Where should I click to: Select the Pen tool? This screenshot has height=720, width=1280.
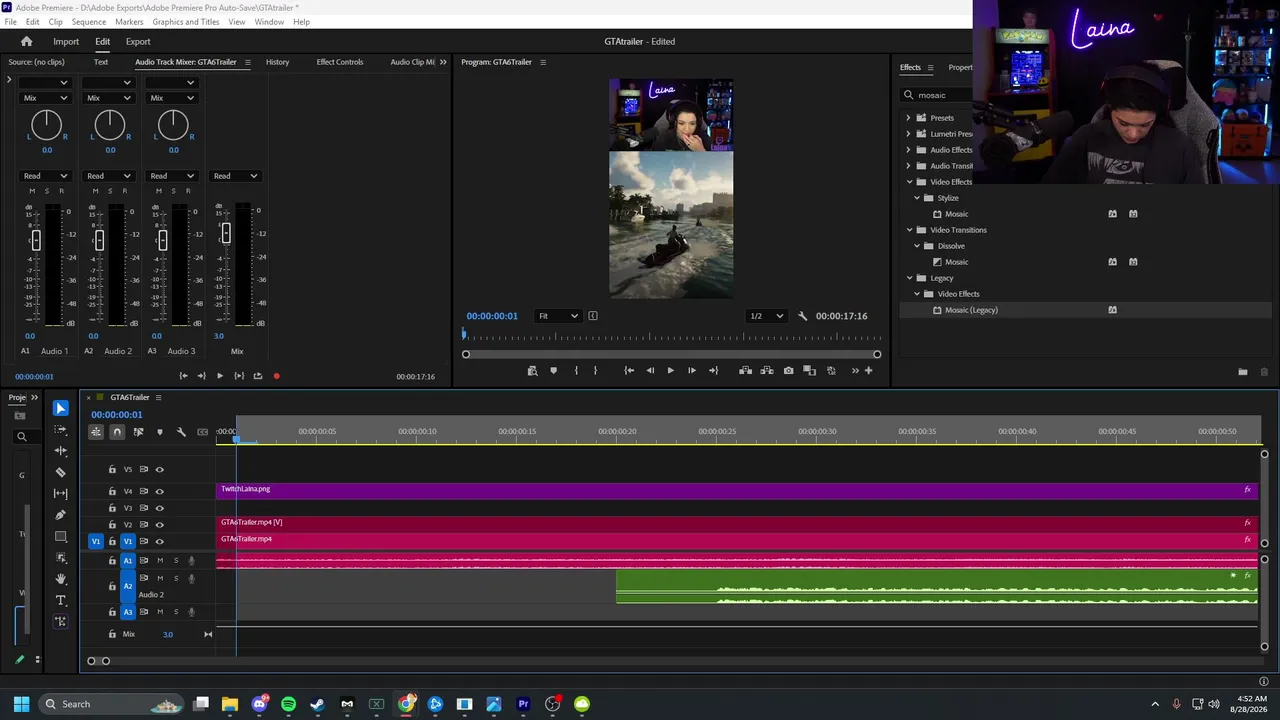tap(61, 515)
